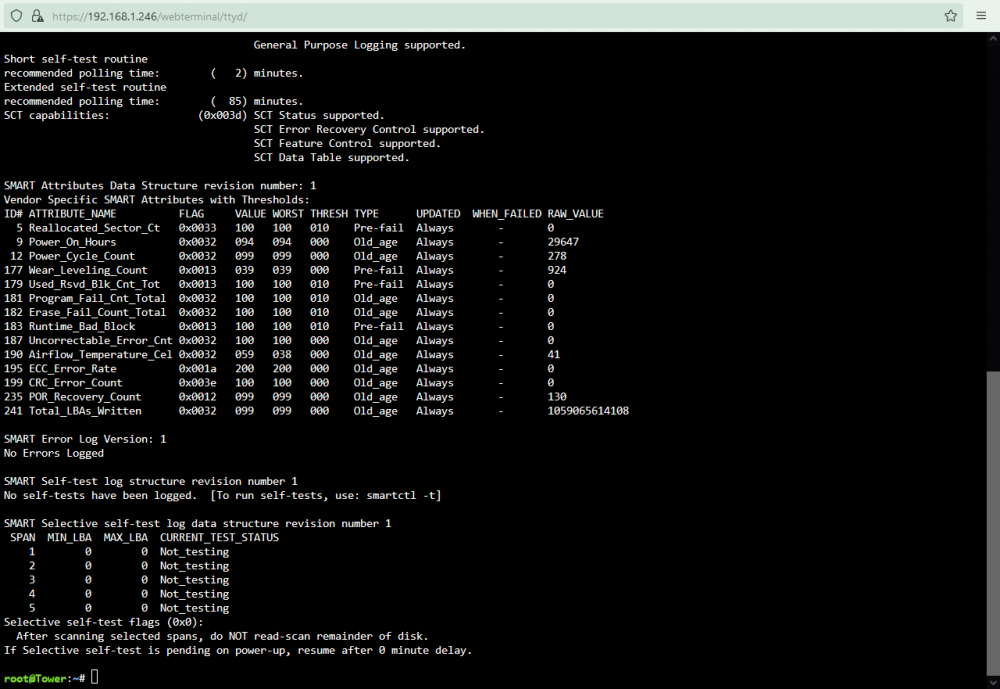Click the Runtime_Bad_Block attribute name
This screenshot has height=689, width=1000.
[x=82, y=327]
